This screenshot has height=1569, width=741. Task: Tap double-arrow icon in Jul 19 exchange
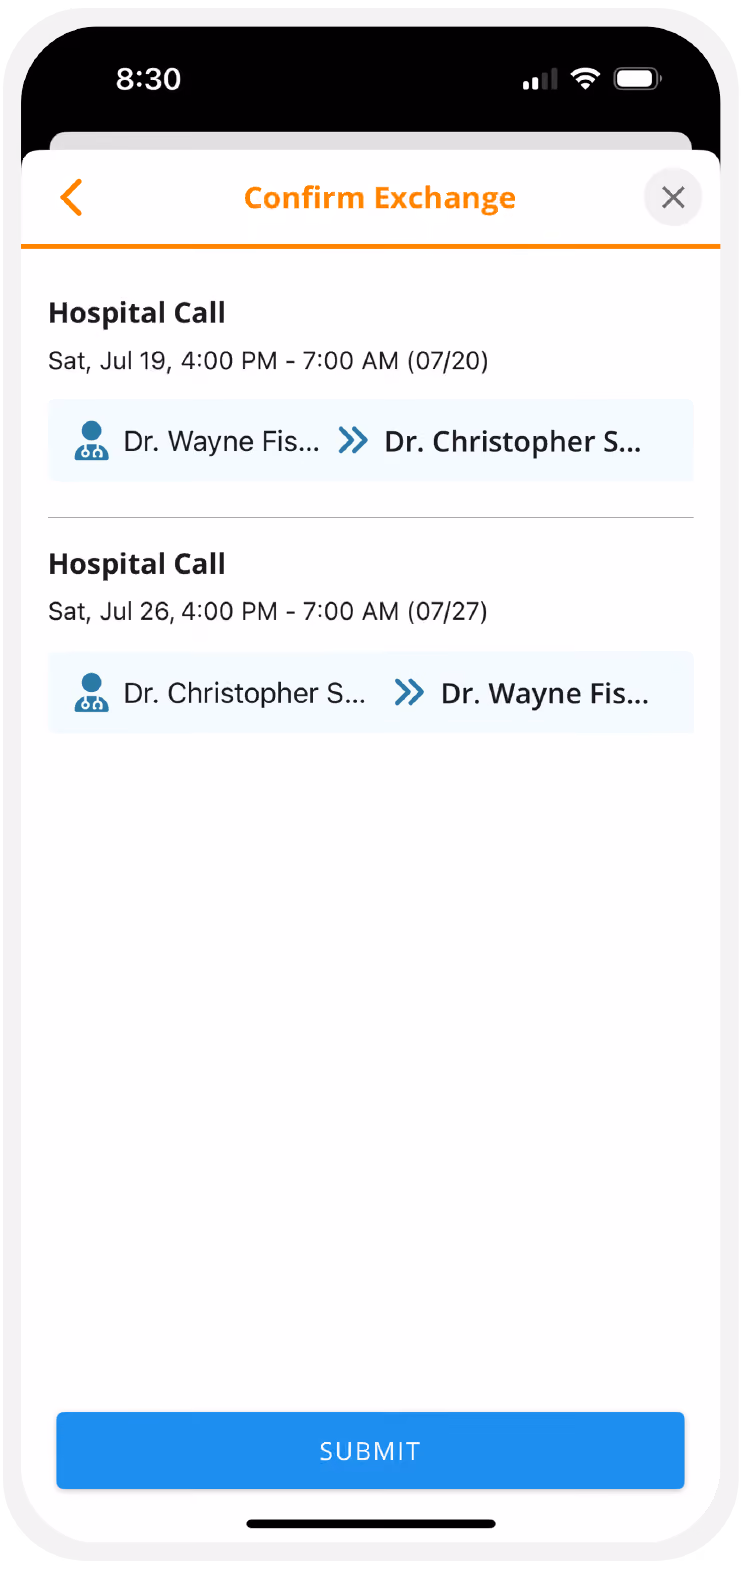coord(353,441)
